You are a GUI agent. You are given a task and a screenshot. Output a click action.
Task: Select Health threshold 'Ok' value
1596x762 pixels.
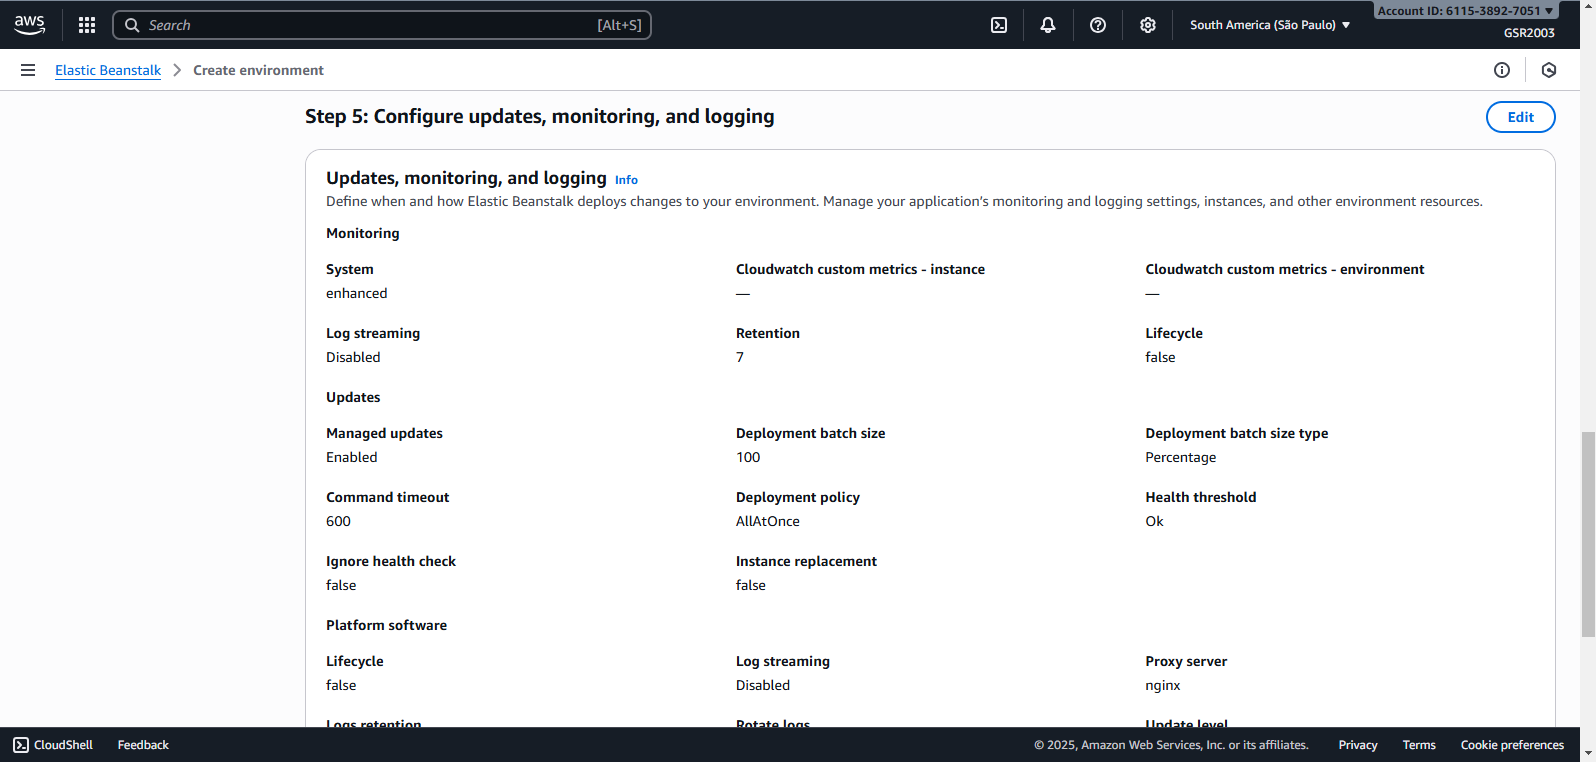(x=1154, y=521)
